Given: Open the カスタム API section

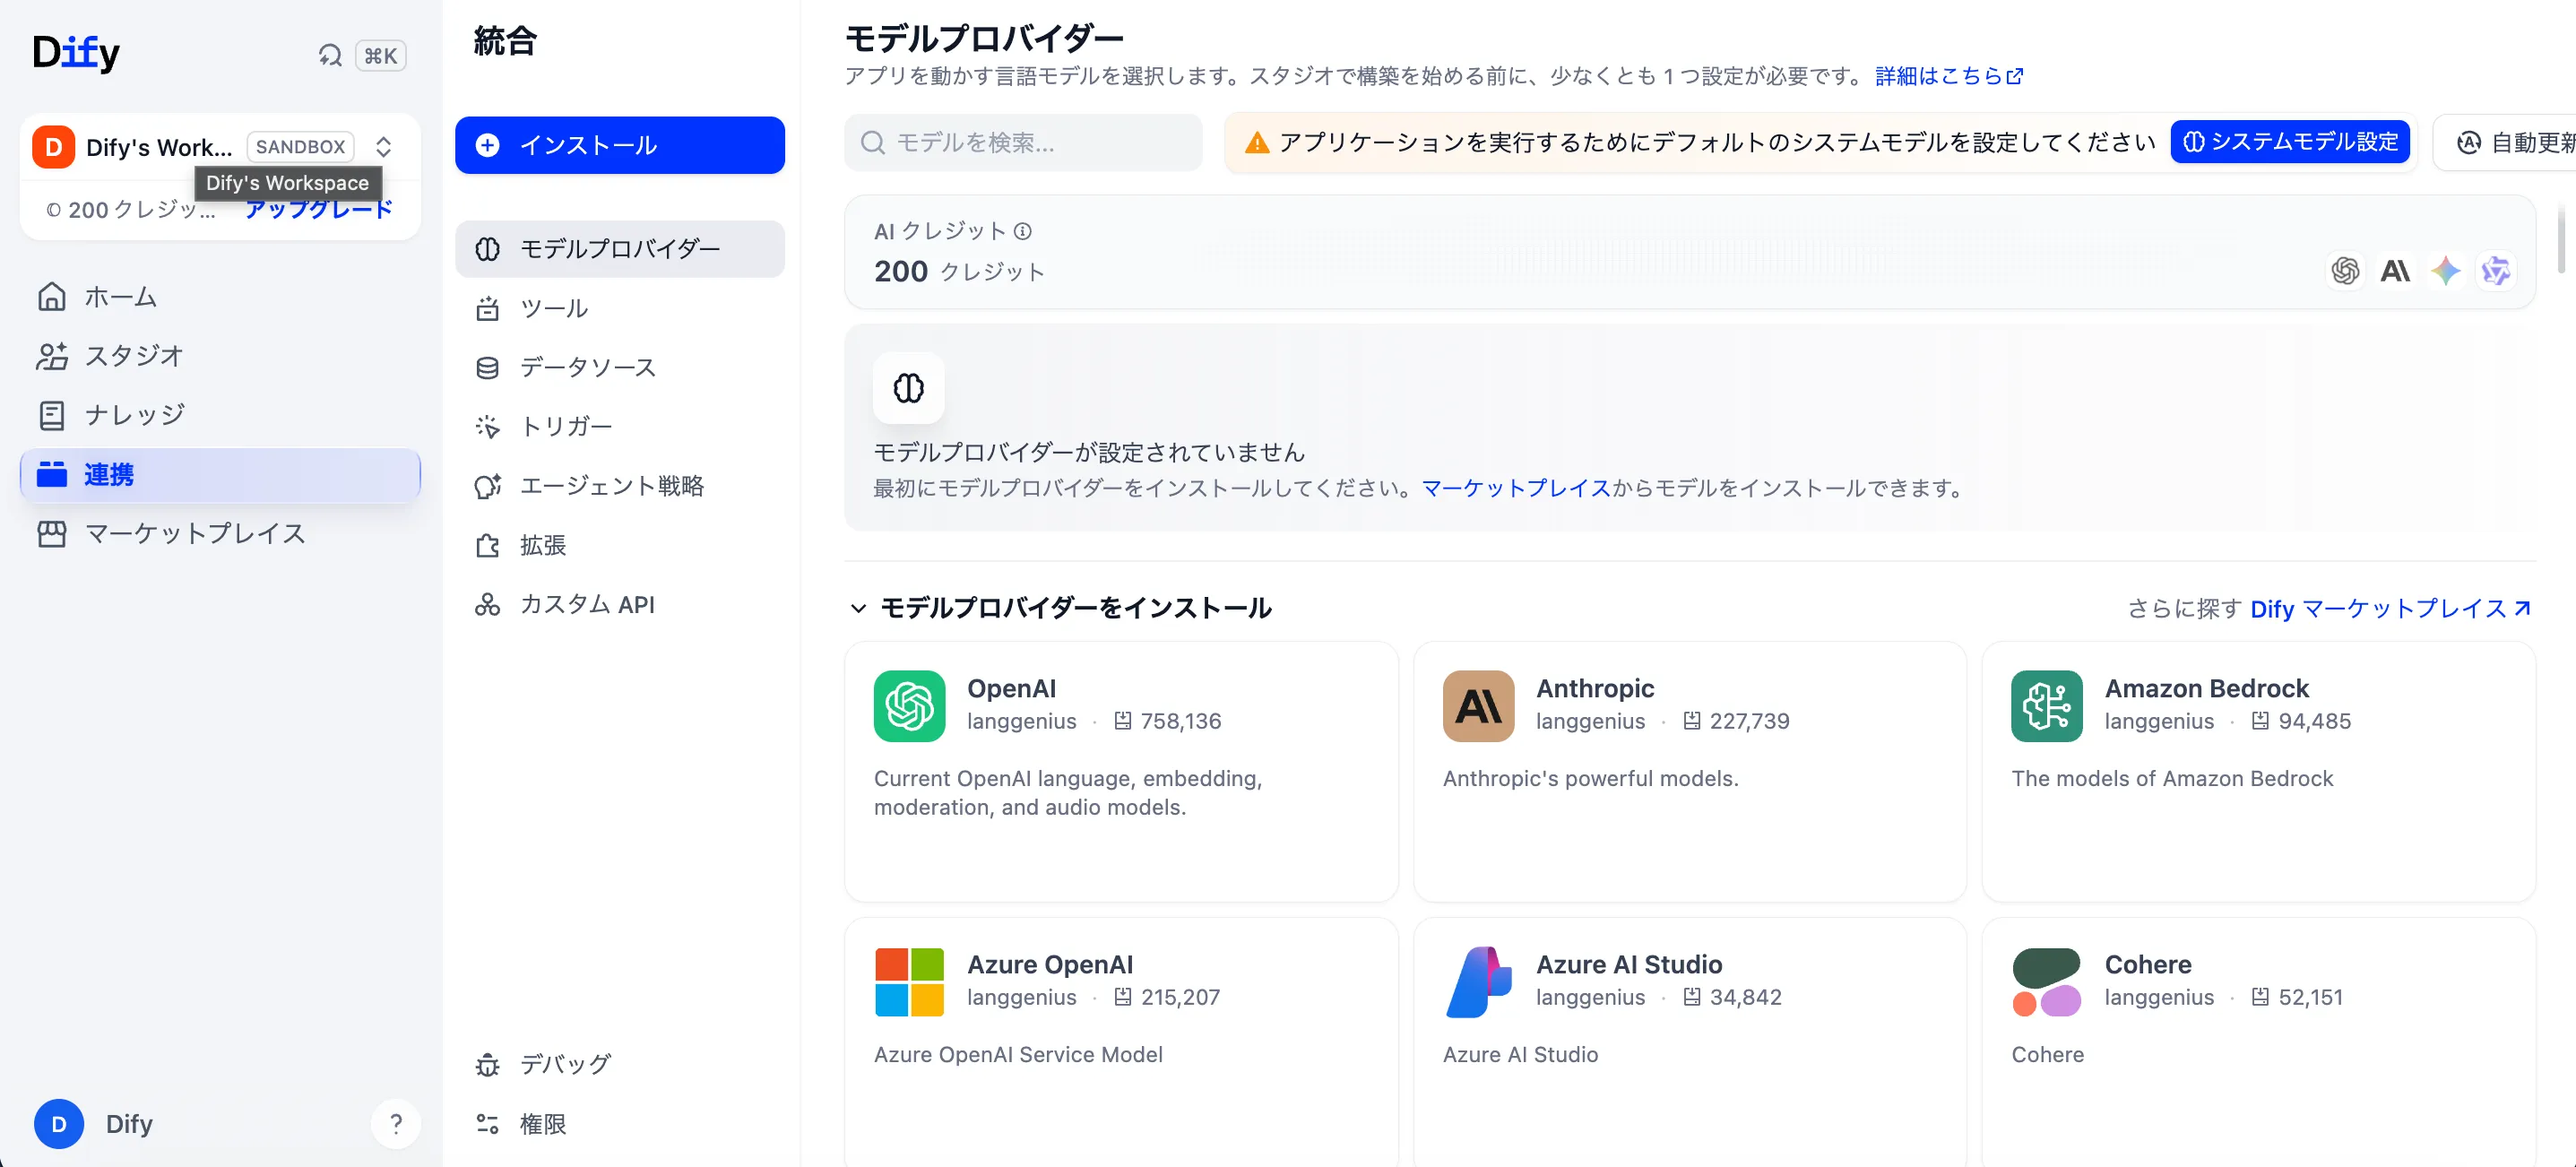Looking at the screenshot, I should 620,604.
